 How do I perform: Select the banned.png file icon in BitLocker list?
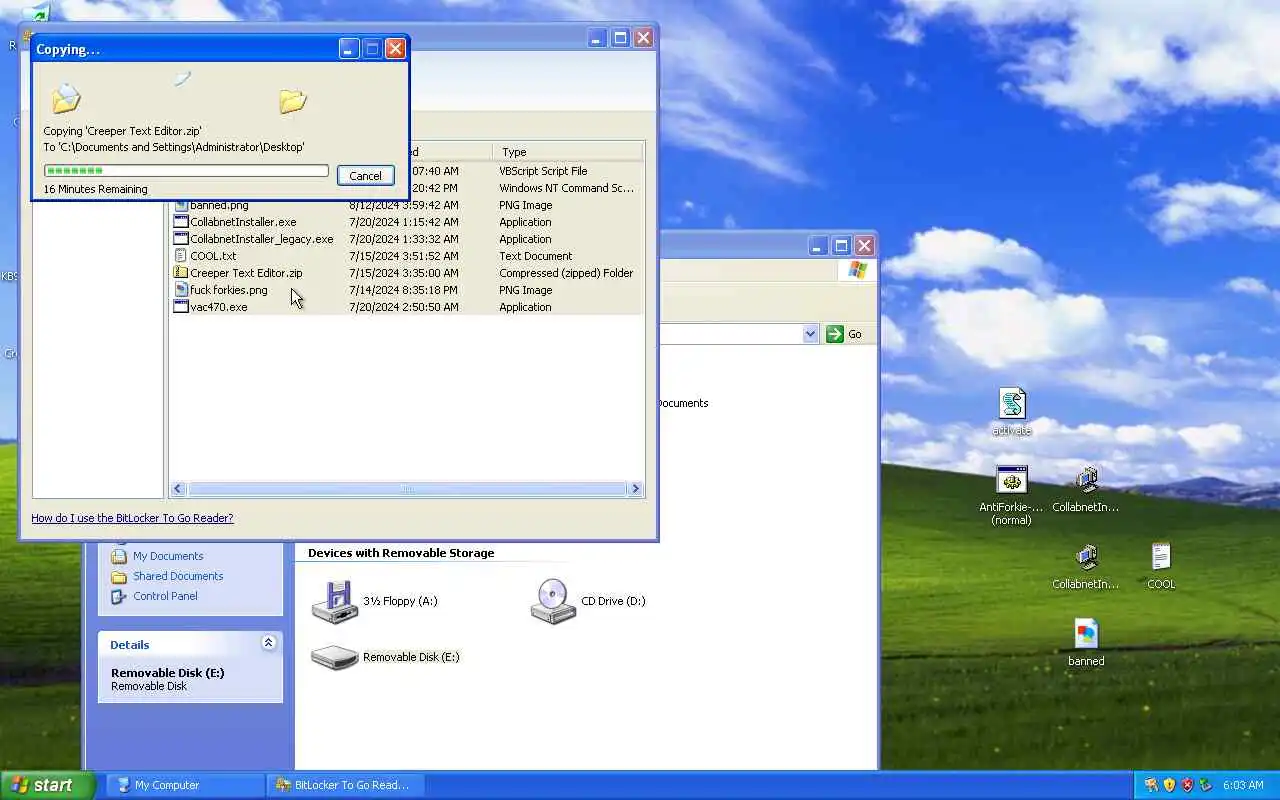pos(181,205)
